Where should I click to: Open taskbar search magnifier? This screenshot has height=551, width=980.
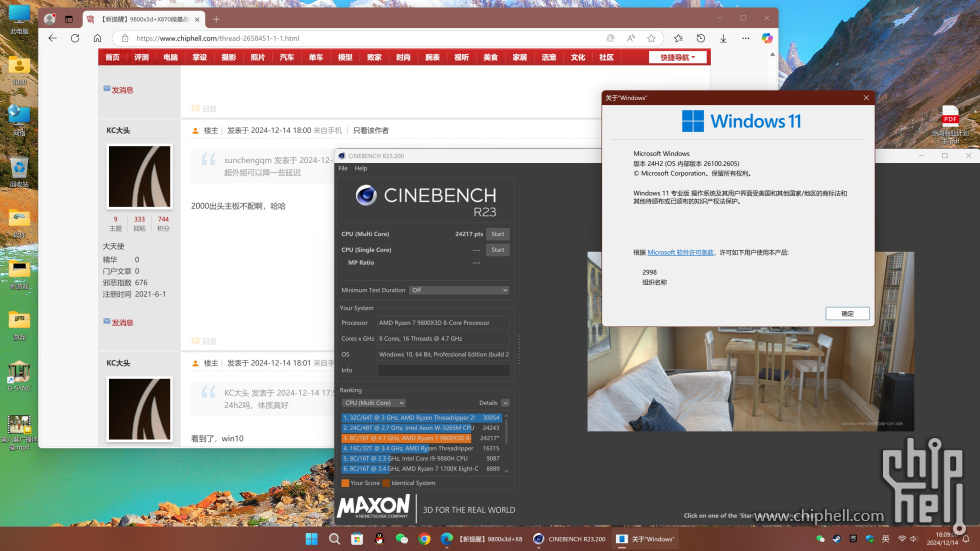[334, 539]
